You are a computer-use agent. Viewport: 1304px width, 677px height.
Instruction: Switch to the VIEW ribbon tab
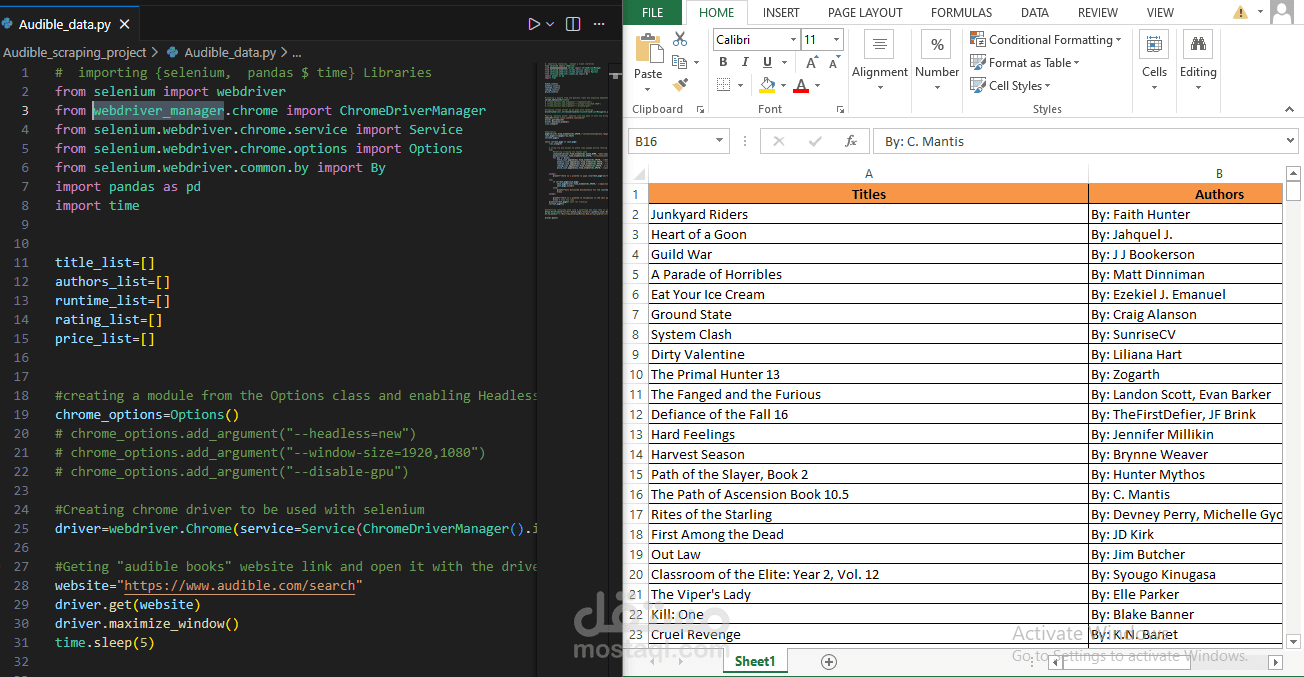click(x=1161, y=13)
